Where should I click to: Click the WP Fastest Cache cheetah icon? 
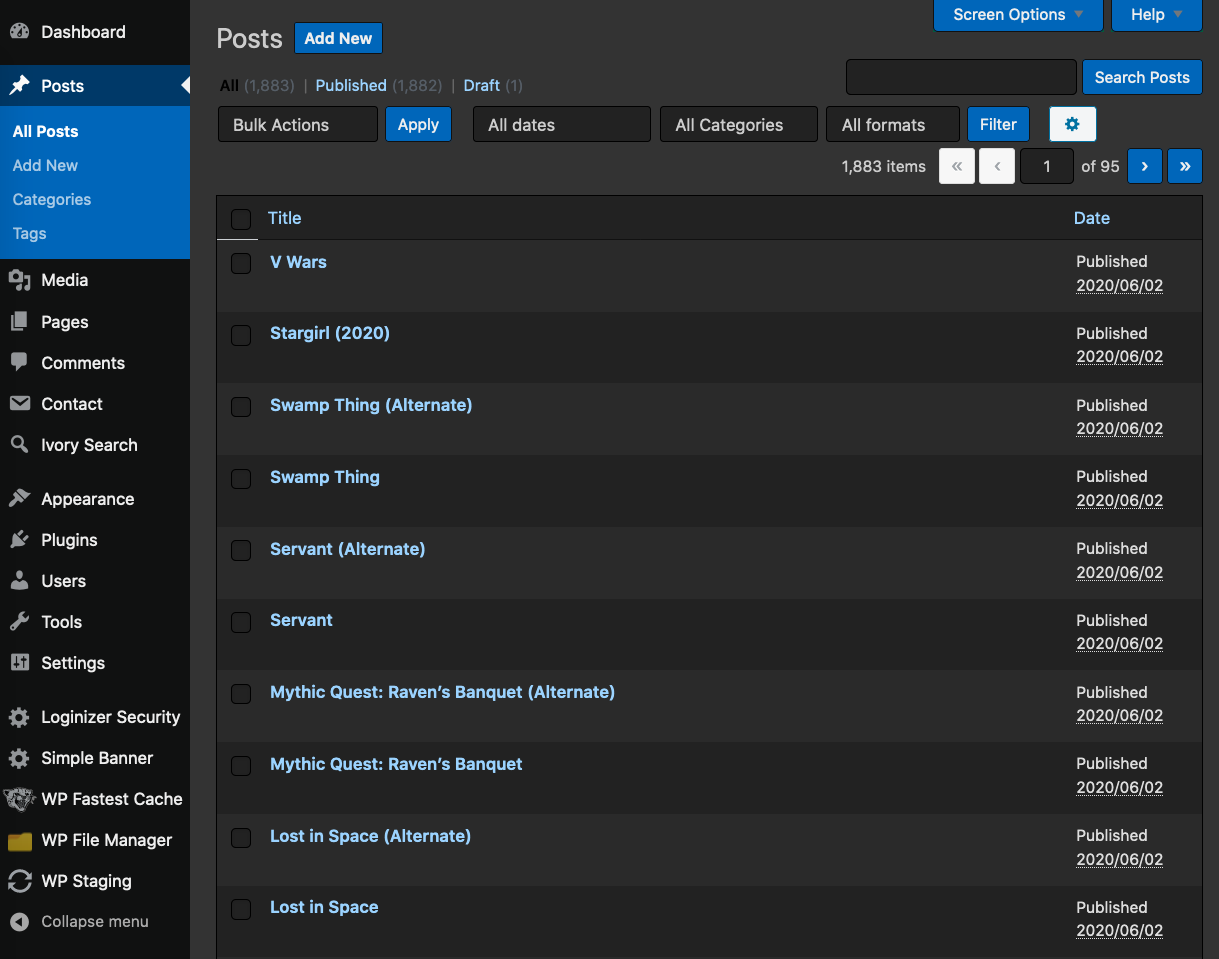coord(20,799)
